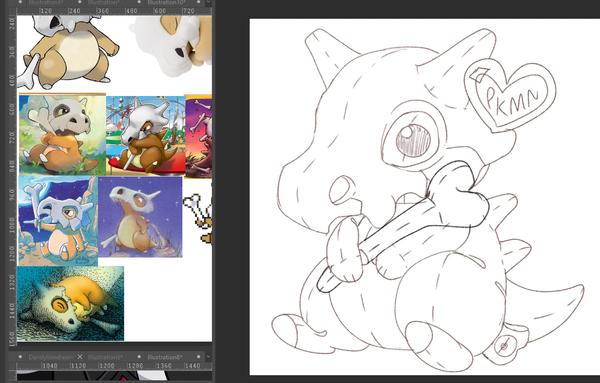Close the DandyIsredraw tab with its X
600x383 pixels.
tap(80, 357)
